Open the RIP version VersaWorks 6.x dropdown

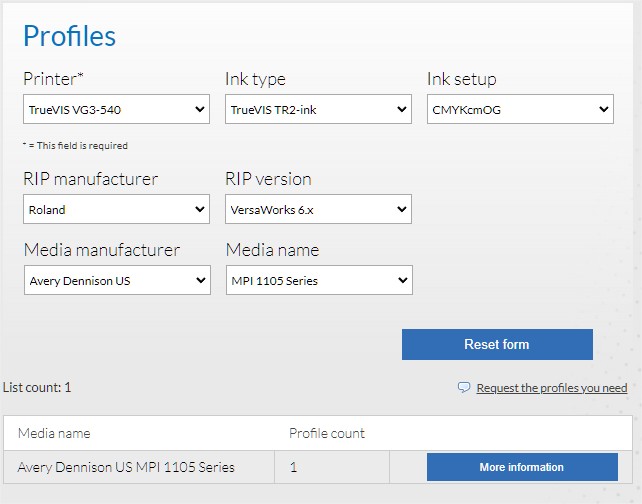pos(318,209)
